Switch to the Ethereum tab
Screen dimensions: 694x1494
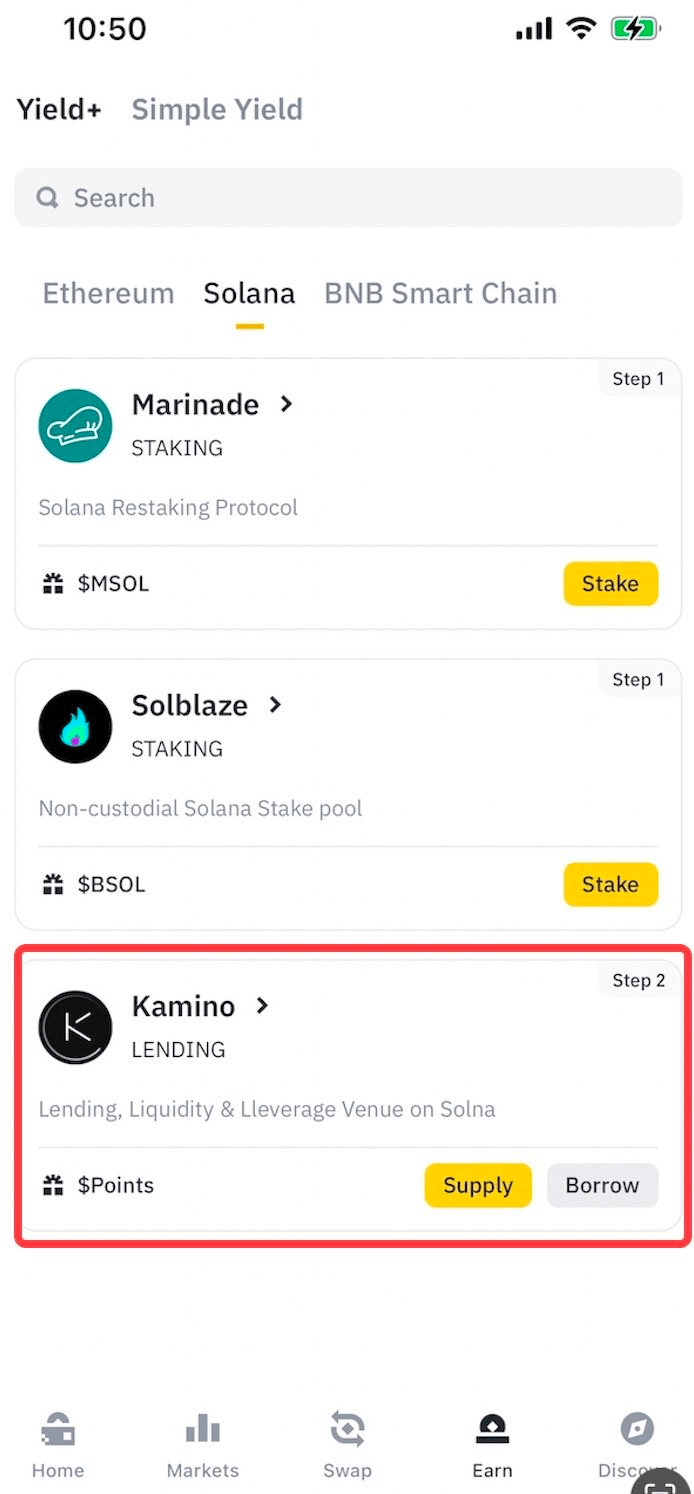[108, 293]
